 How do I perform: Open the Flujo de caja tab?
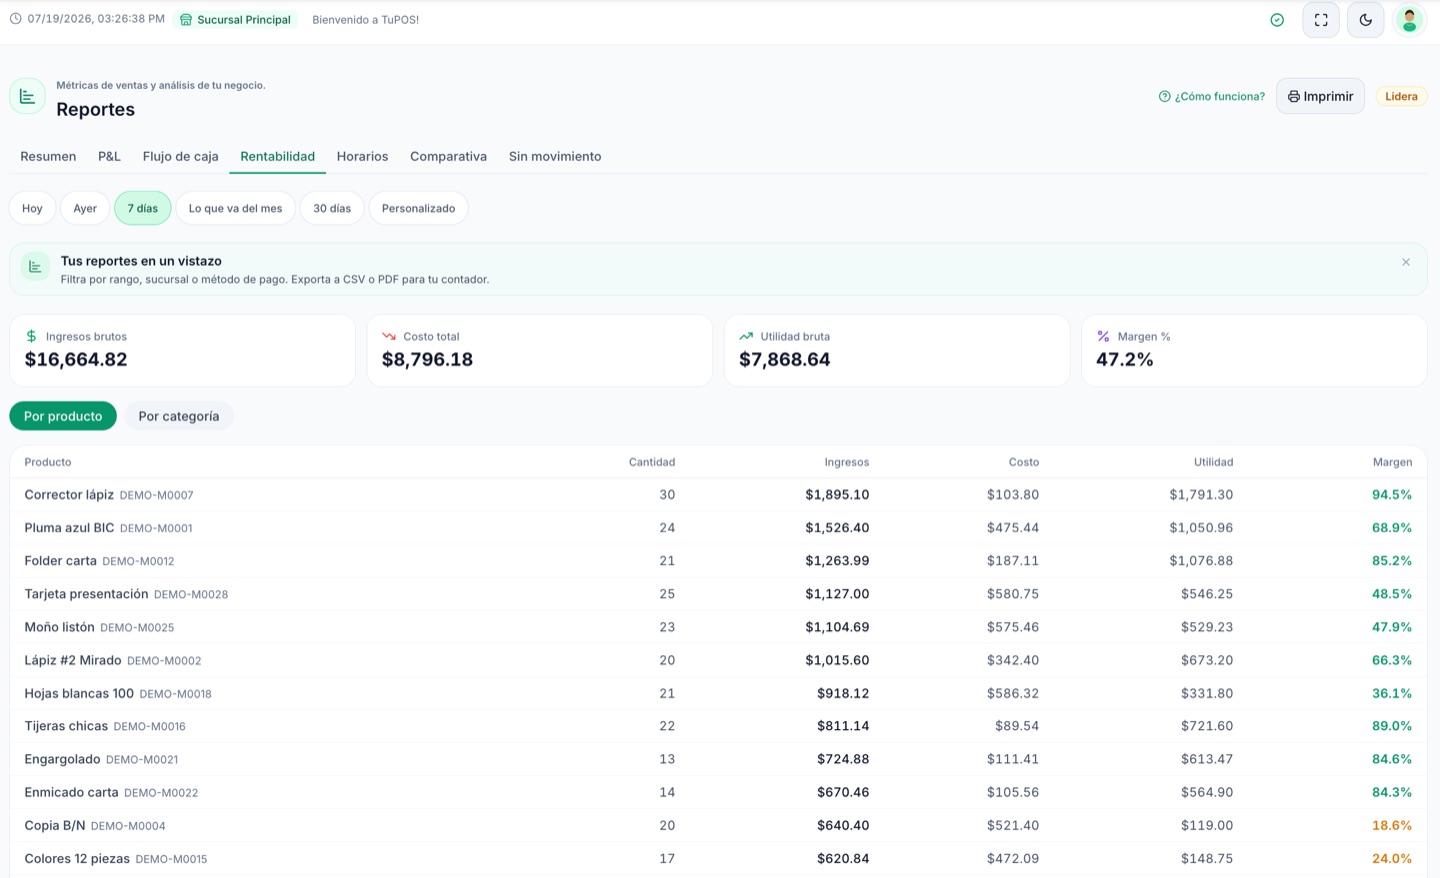(180, 157)
